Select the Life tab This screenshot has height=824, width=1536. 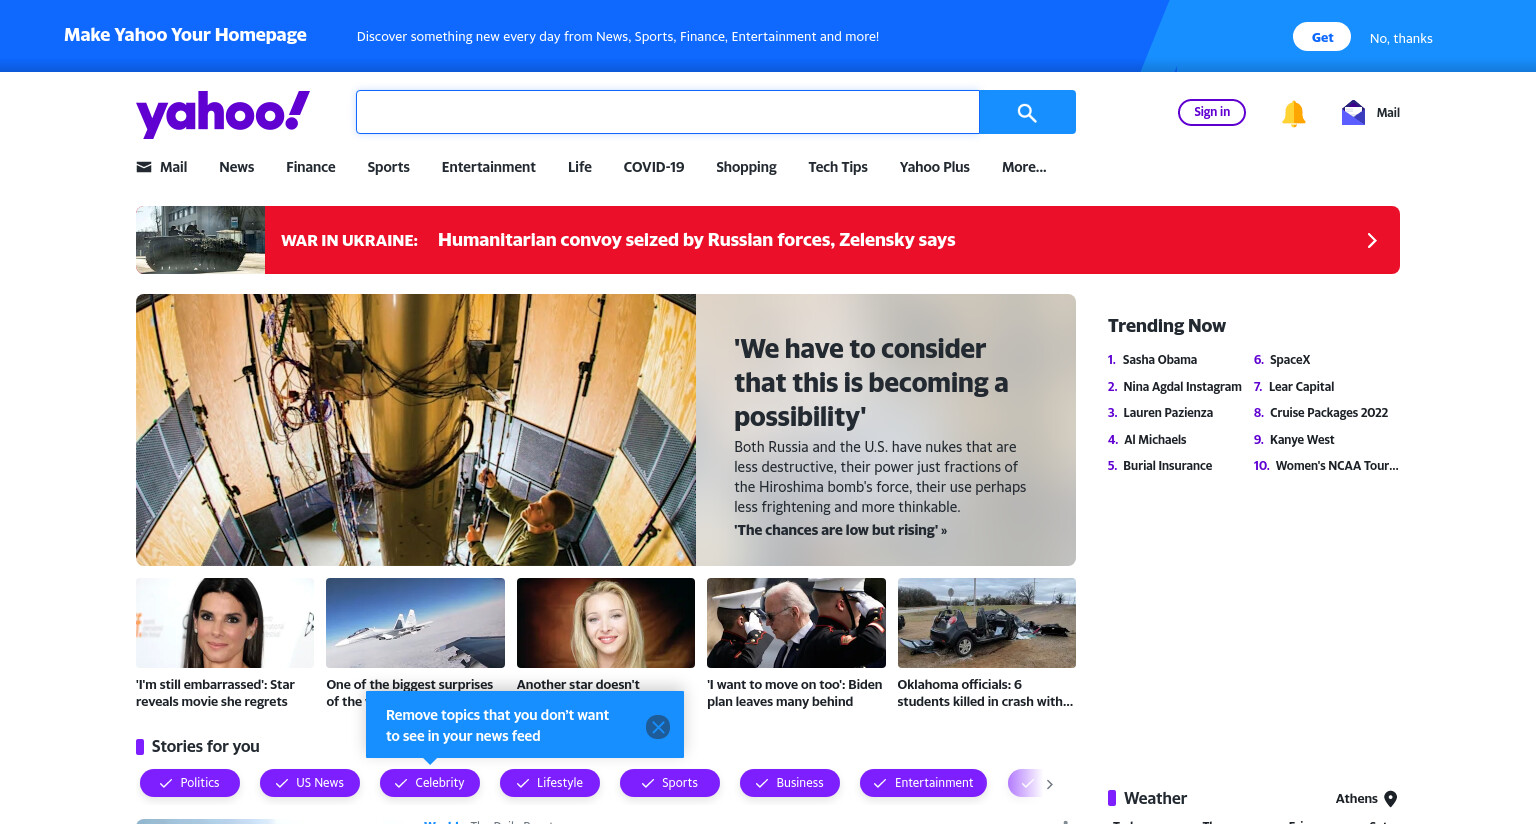(580, 167)
